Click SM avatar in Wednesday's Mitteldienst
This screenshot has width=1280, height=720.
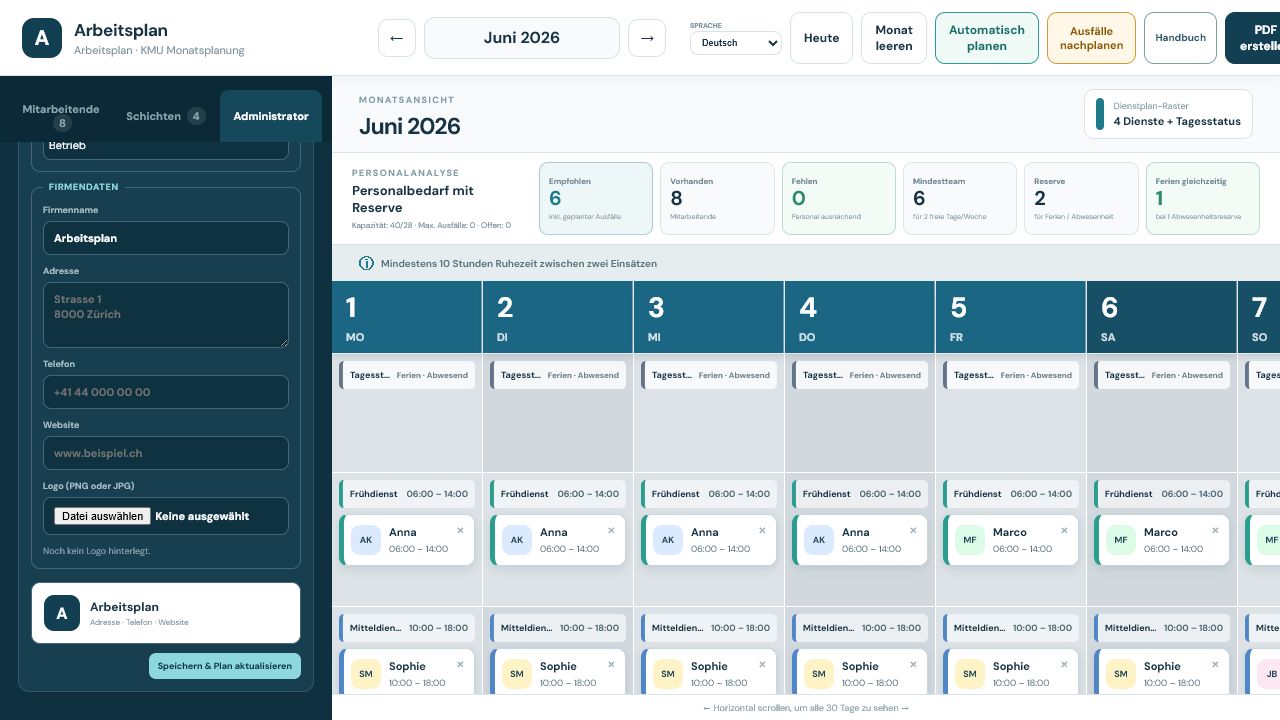[668, 674]
